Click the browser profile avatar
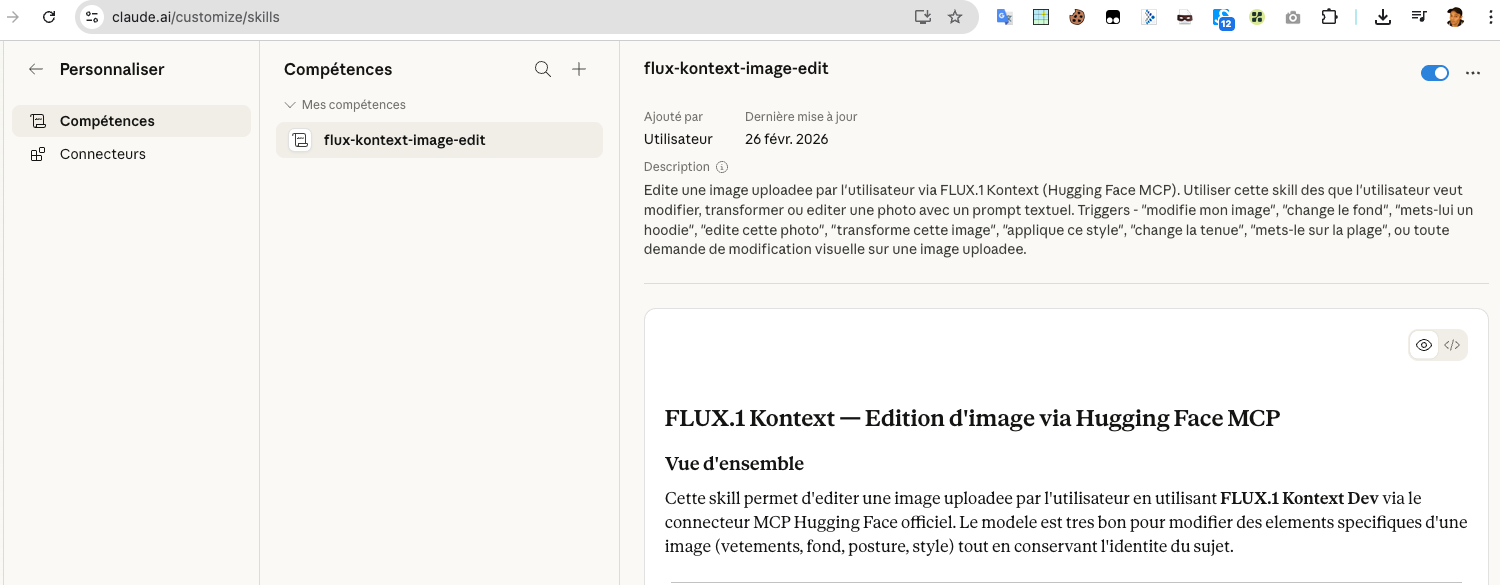The image size is (1500, 585). [x=1455, y=17]
